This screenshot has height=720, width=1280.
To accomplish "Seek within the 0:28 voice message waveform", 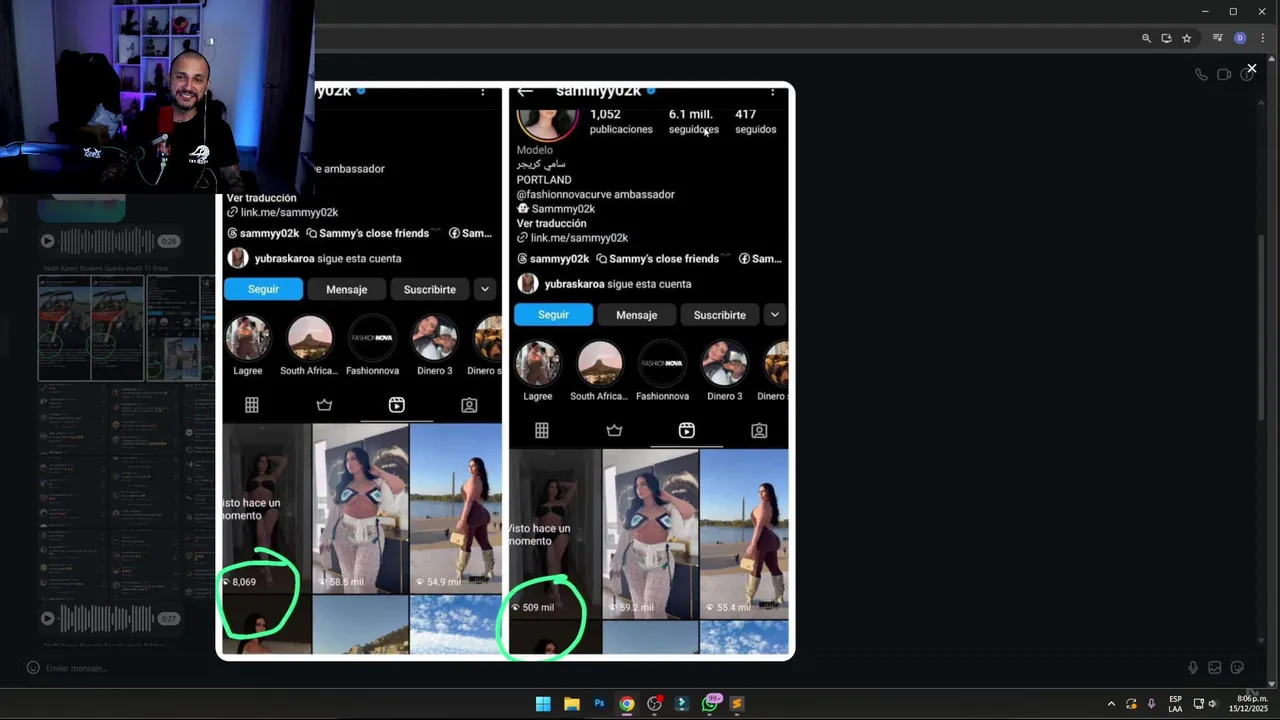I will (107, 241).
